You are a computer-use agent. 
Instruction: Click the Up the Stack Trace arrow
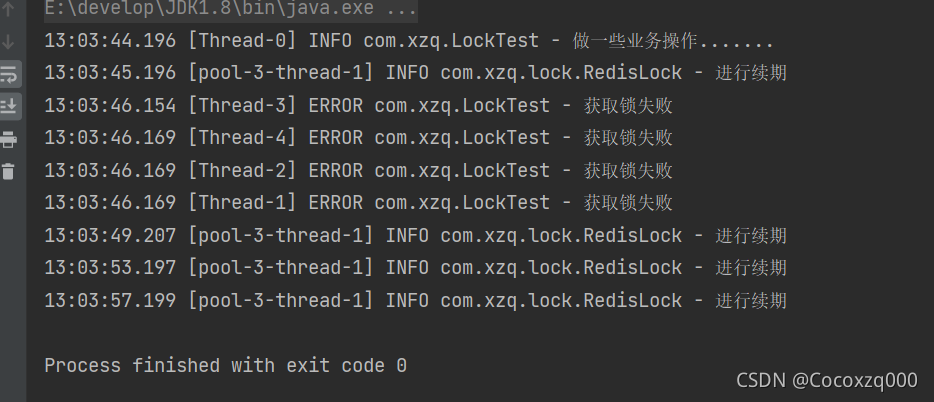8,8
